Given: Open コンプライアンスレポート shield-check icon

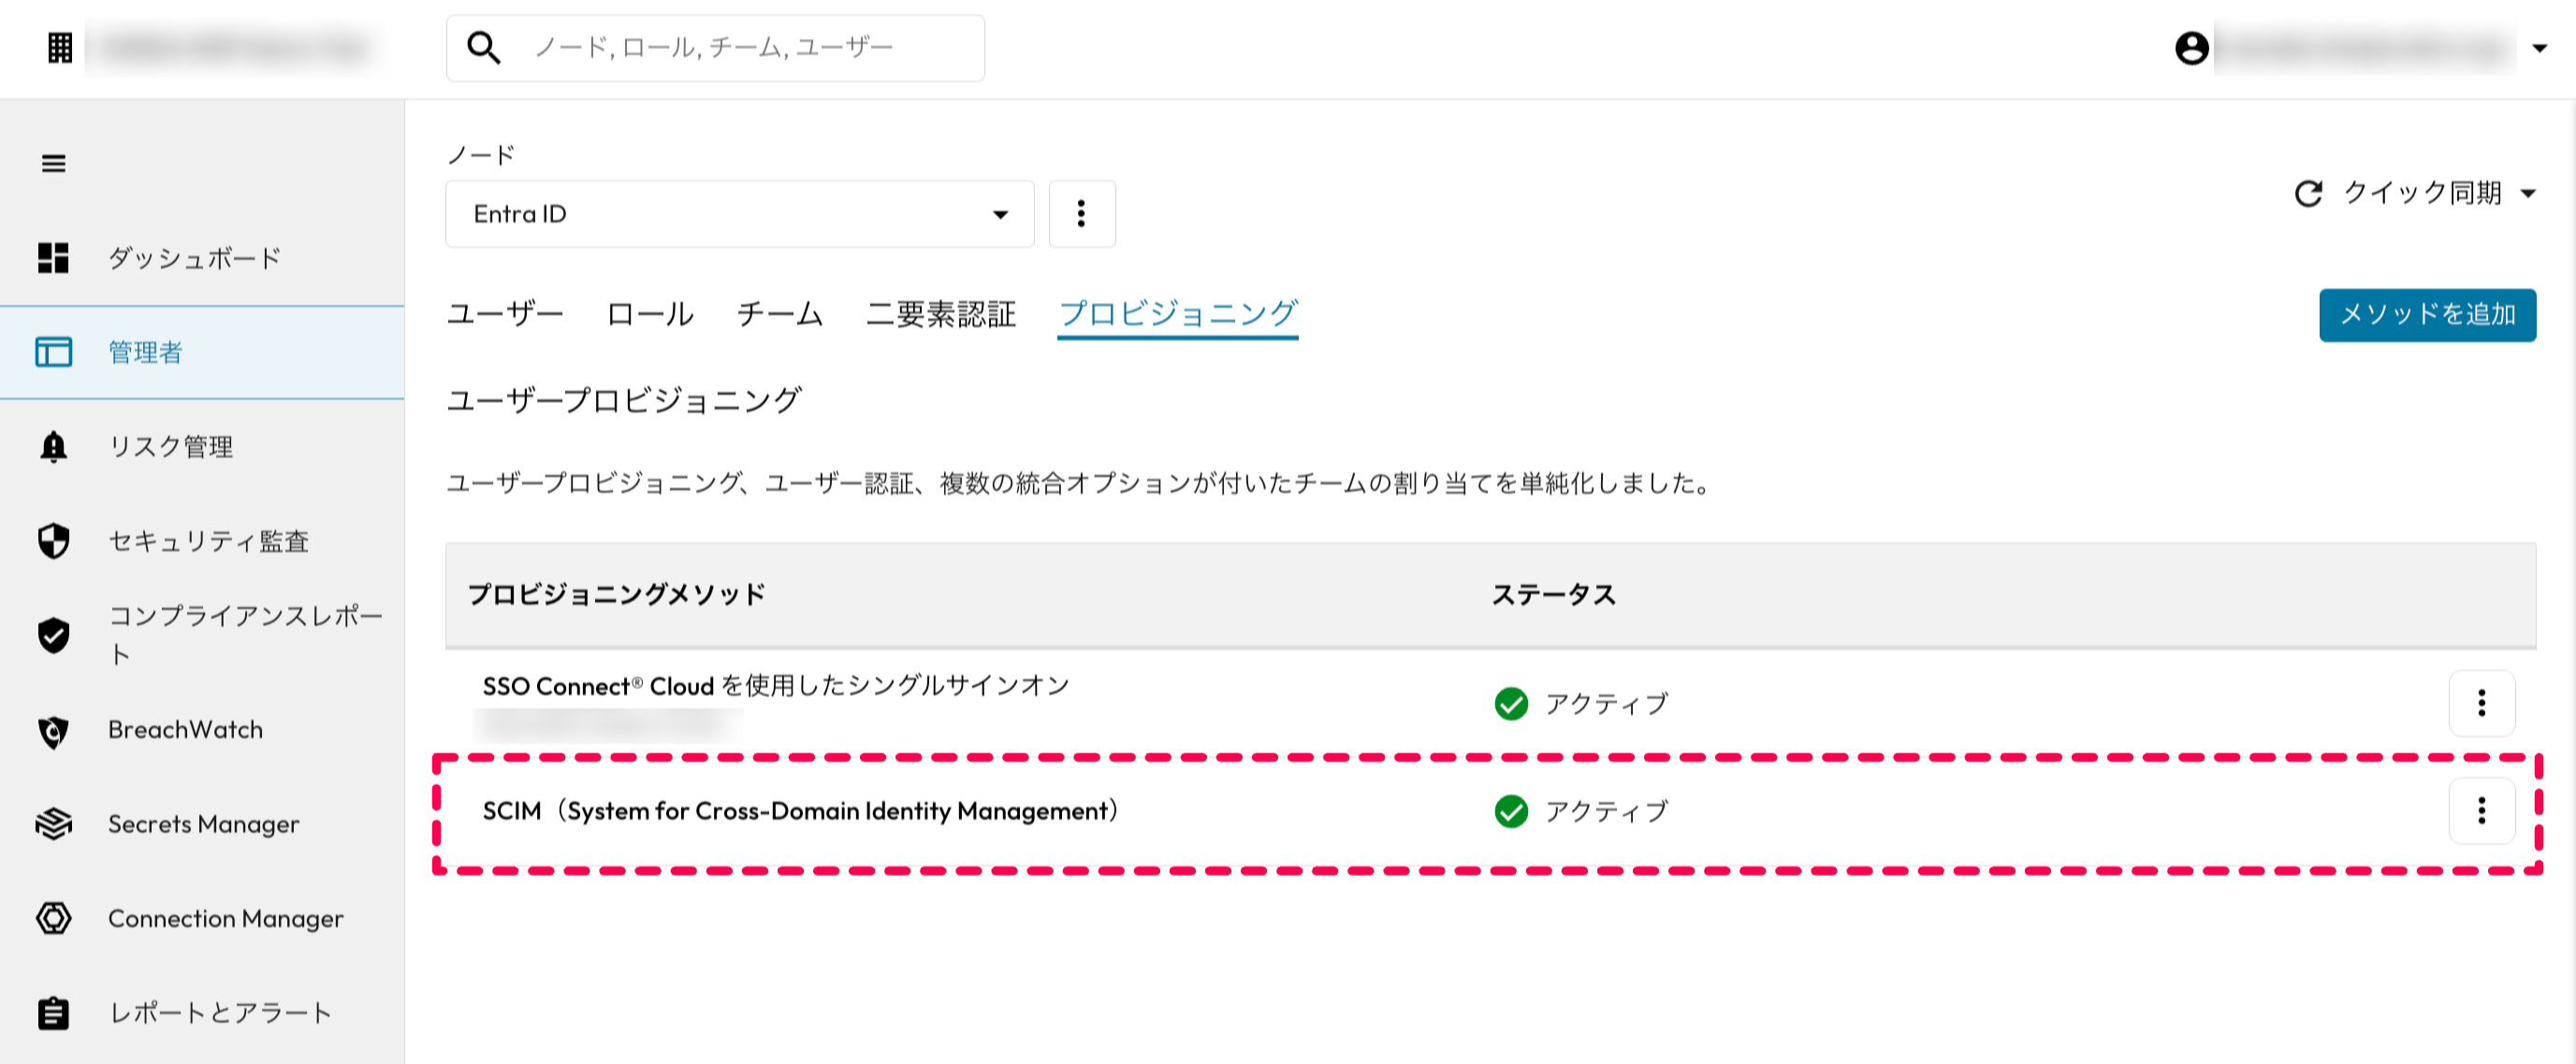Looking at the screenshot, I should [53, 635].
